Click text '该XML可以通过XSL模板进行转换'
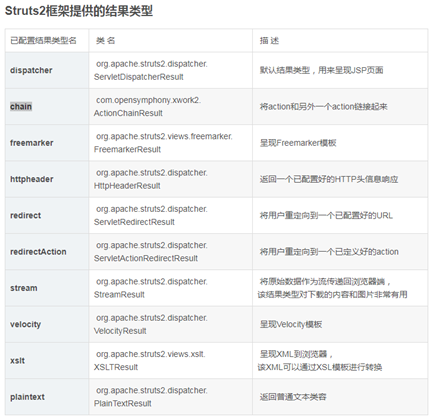Image resolution: width=433 pixels, height=420 pixels. pos(320,368)
